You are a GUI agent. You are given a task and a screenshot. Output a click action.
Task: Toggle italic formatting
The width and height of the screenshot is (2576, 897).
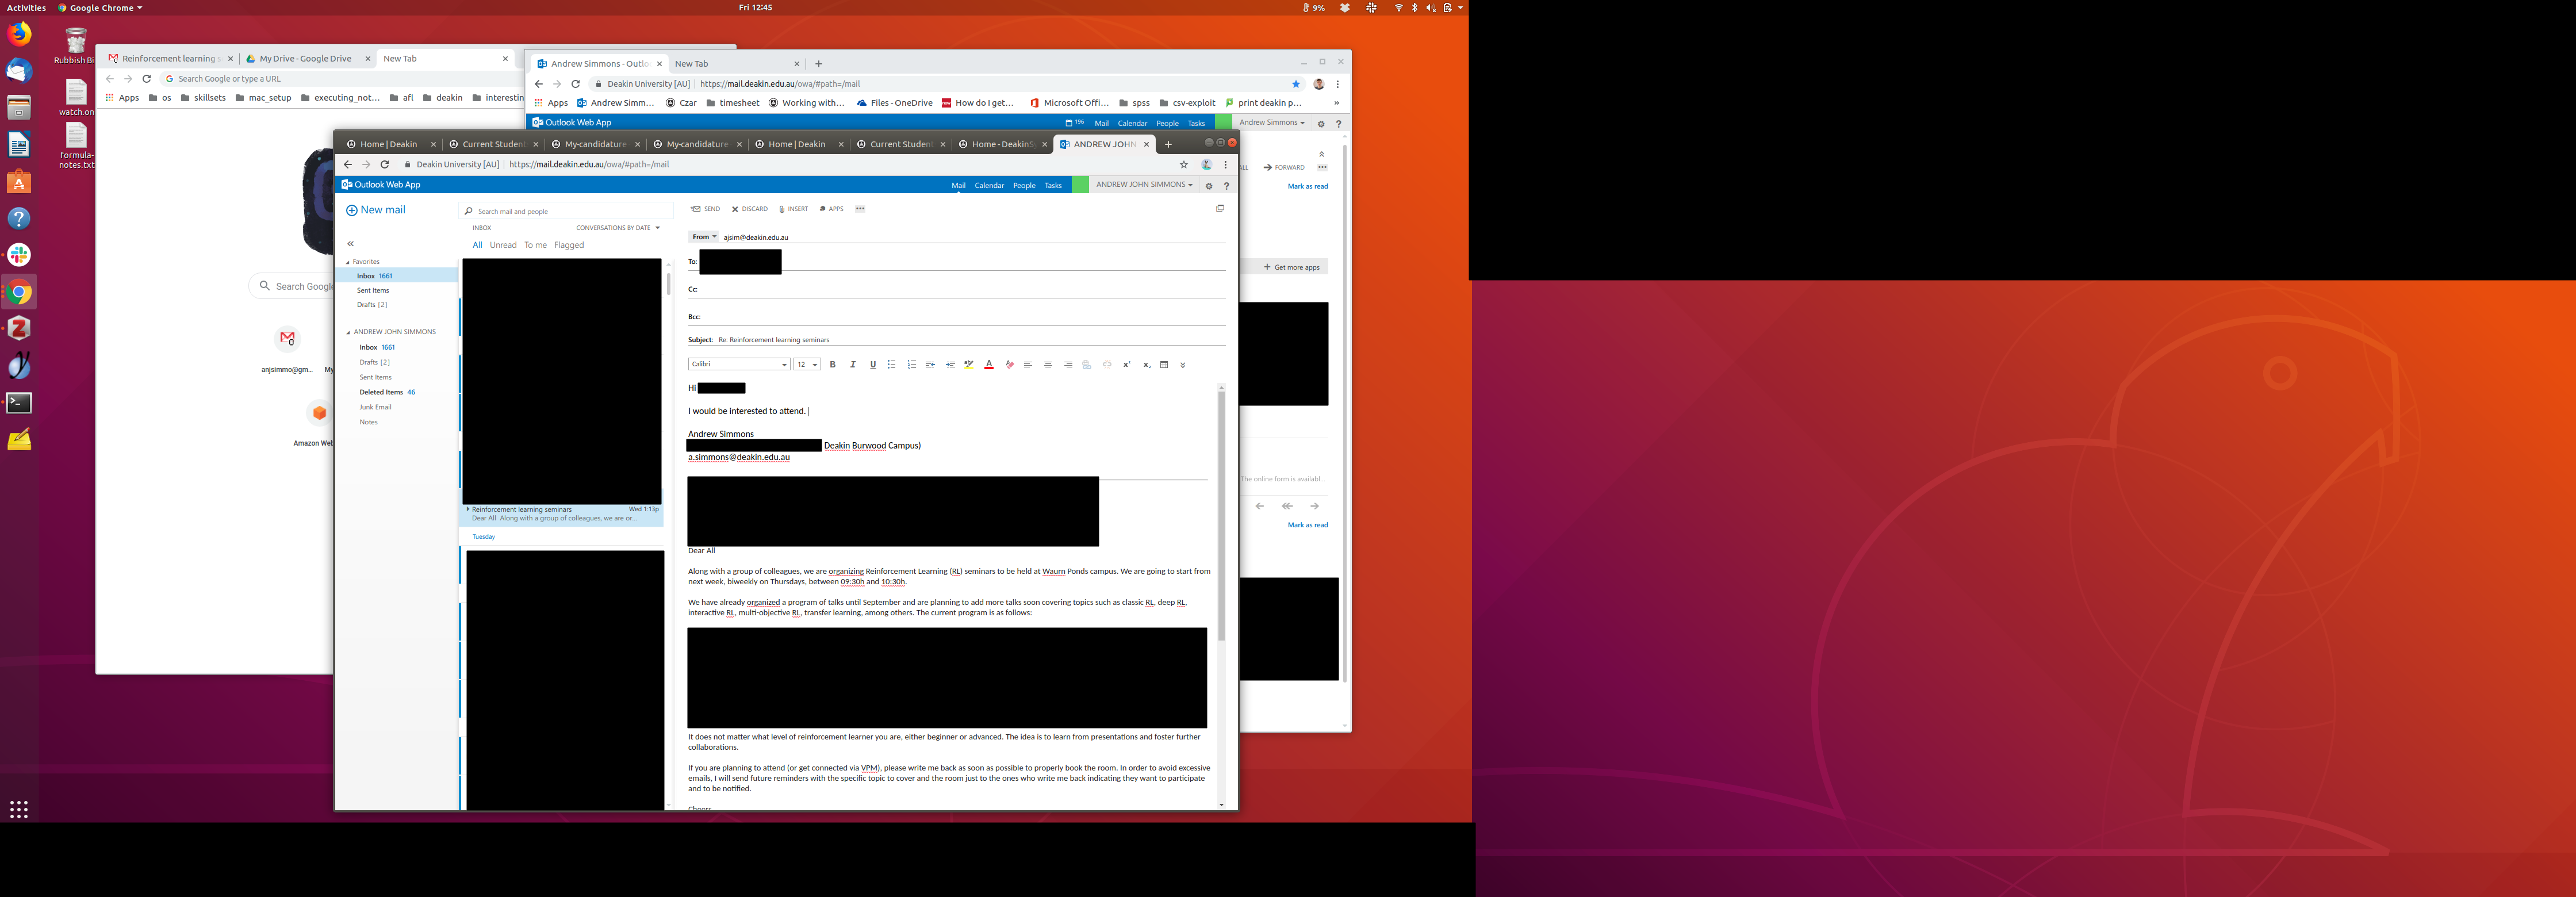tap(852, 365)
